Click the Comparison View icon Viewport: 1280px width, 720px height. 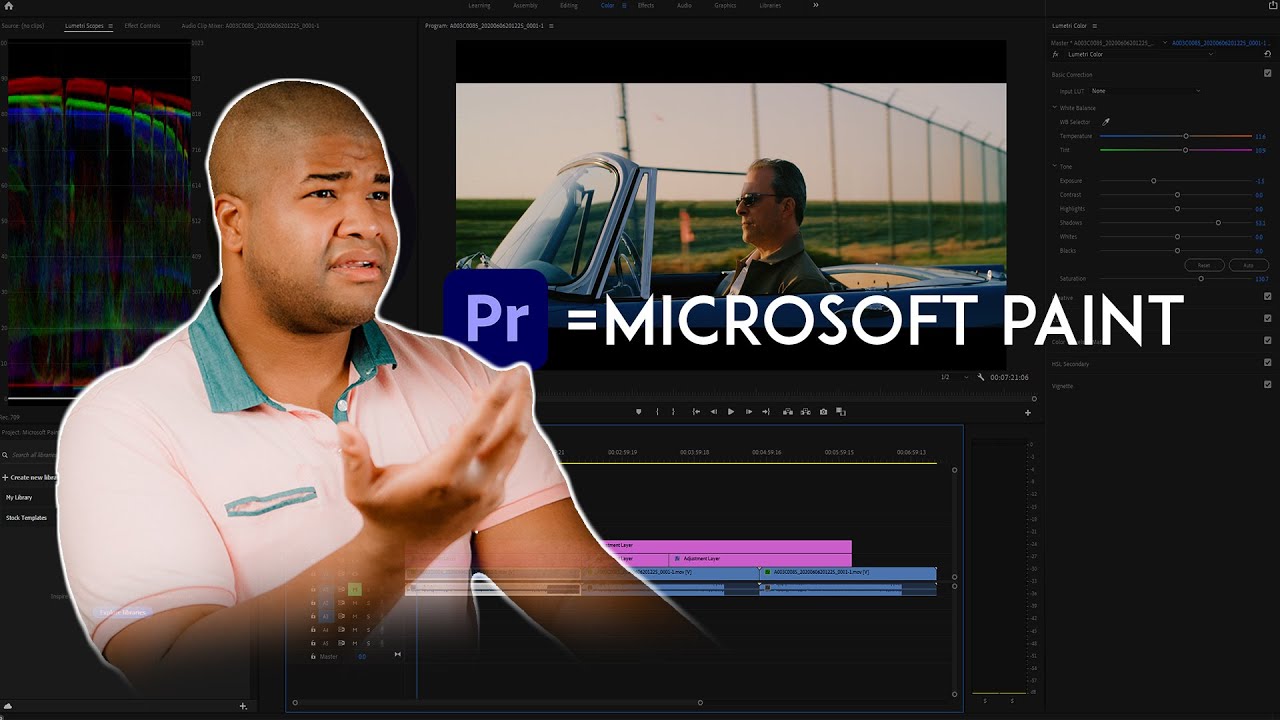click(x=841, y=412)
